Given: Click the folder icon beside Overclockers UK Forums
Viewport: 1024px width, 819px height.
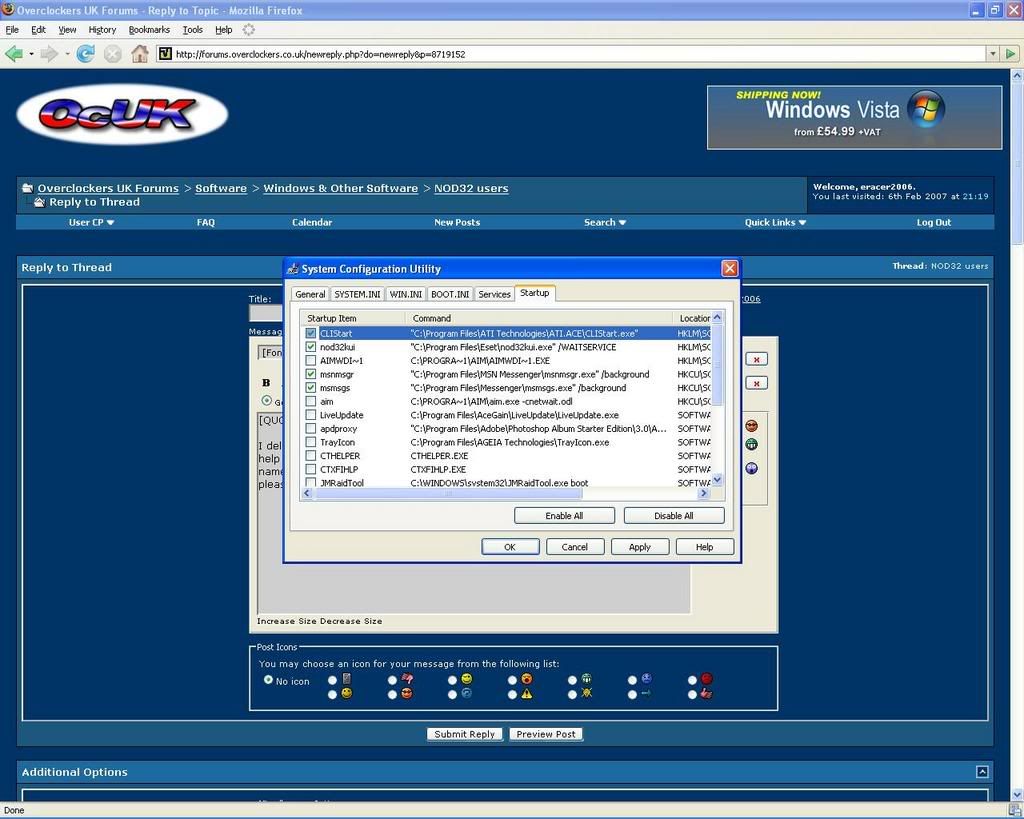Looking at the screenshot, I should (27, 188).
